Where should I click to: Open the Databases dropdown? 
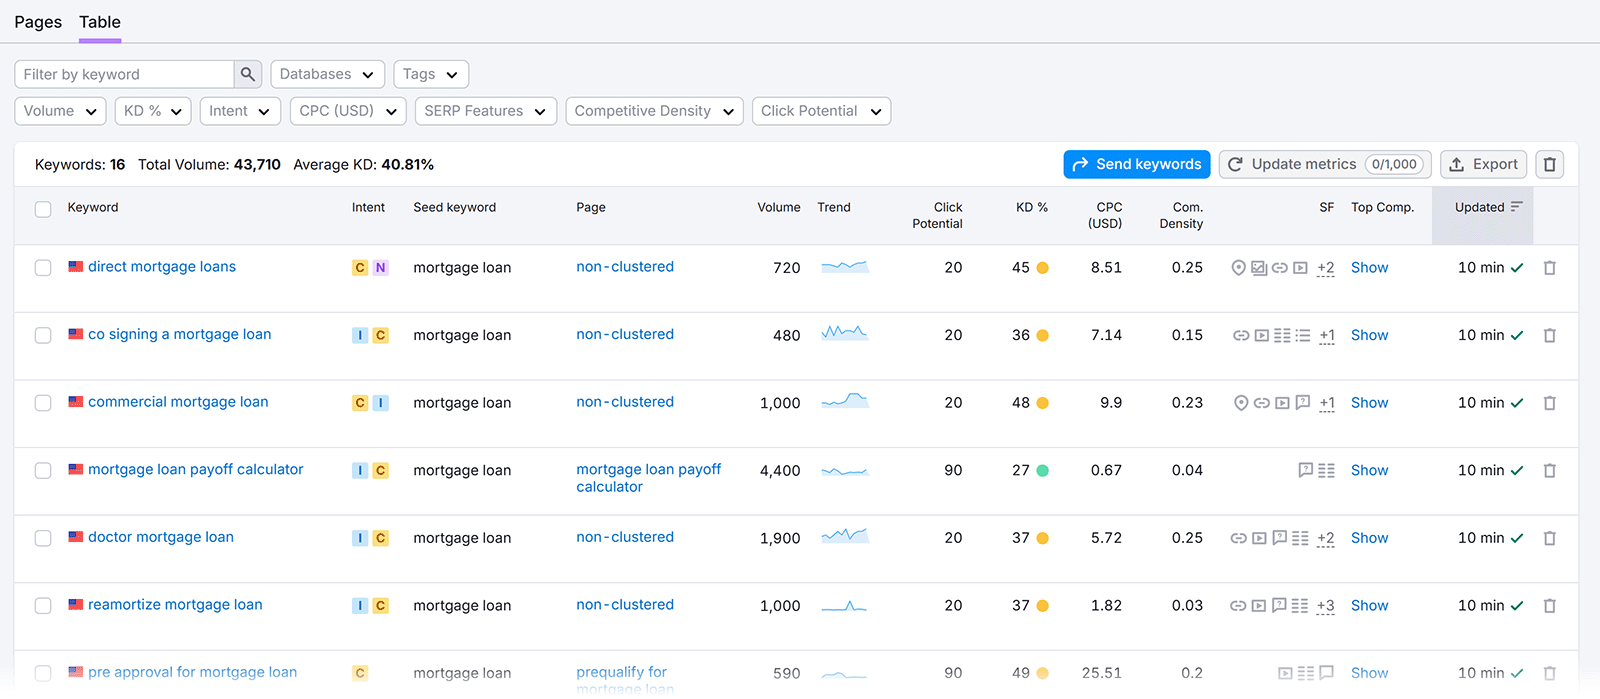[327, 74]
